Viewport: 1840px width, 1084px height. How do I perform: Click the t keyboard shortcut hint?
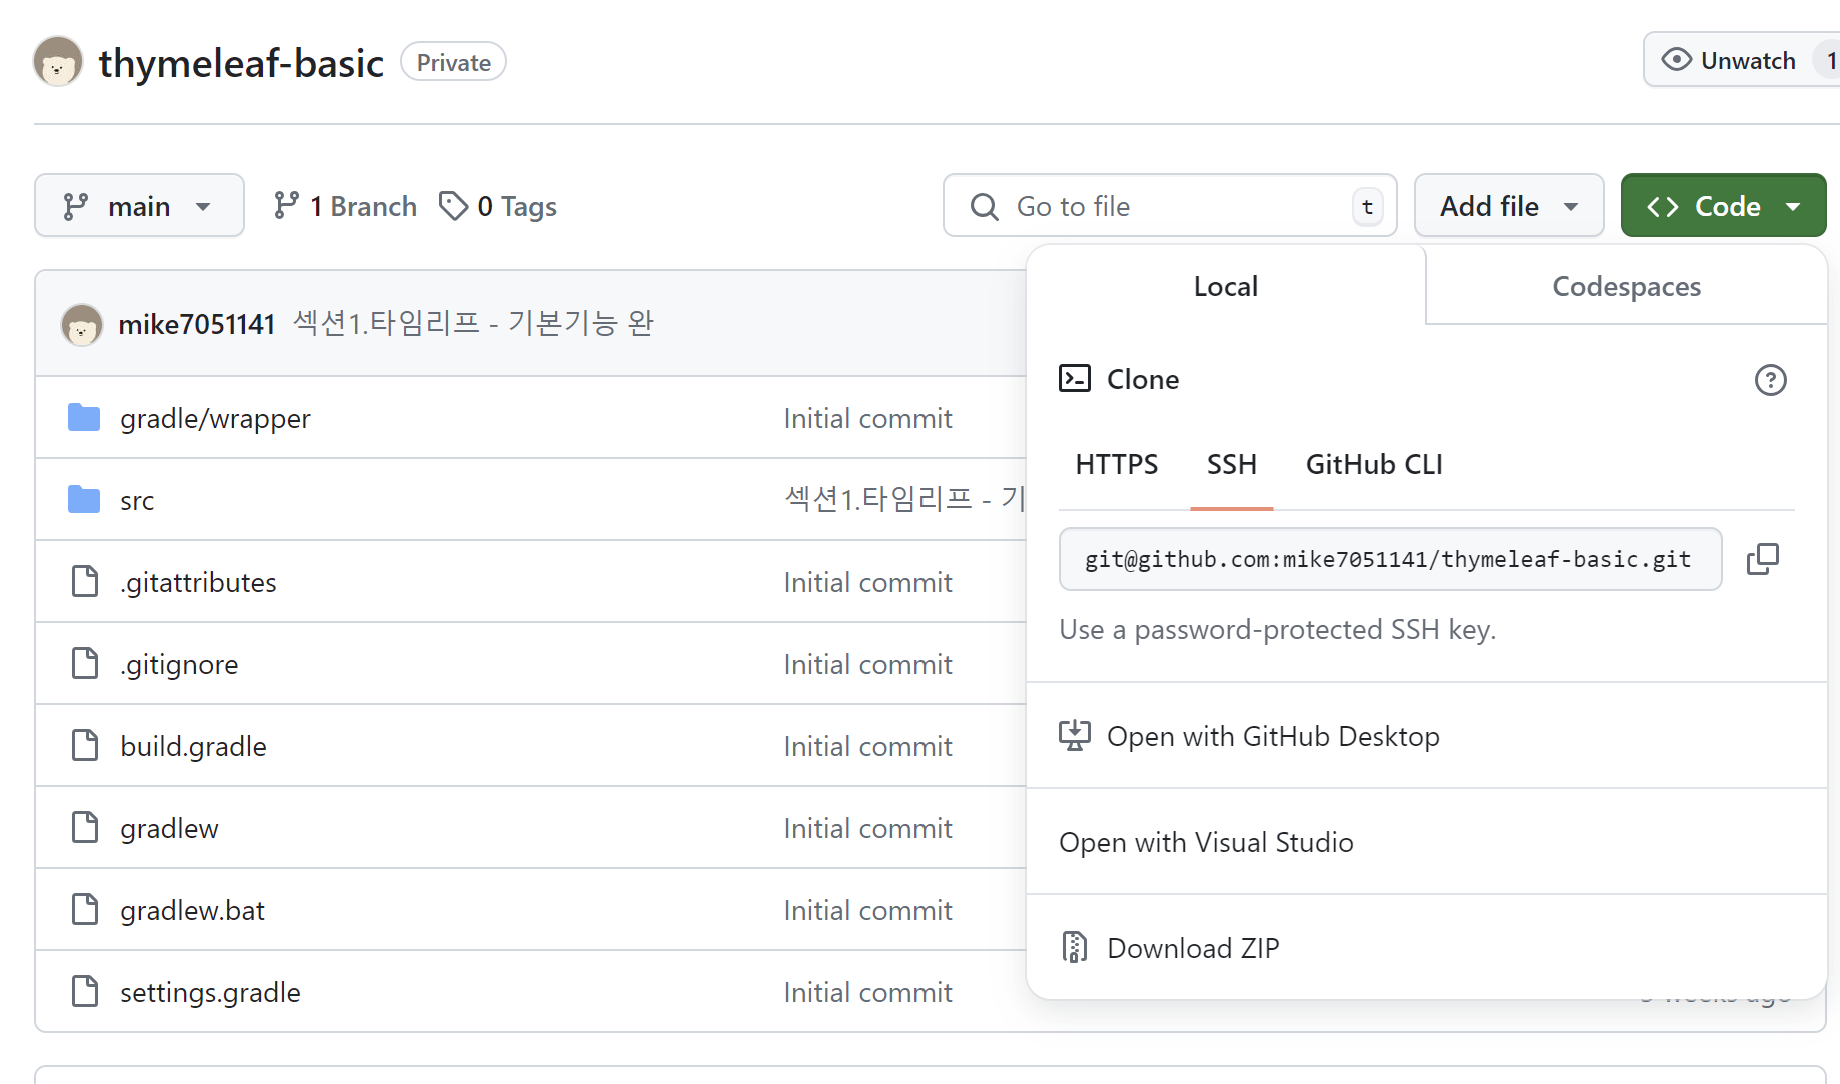coord(1368,207)
